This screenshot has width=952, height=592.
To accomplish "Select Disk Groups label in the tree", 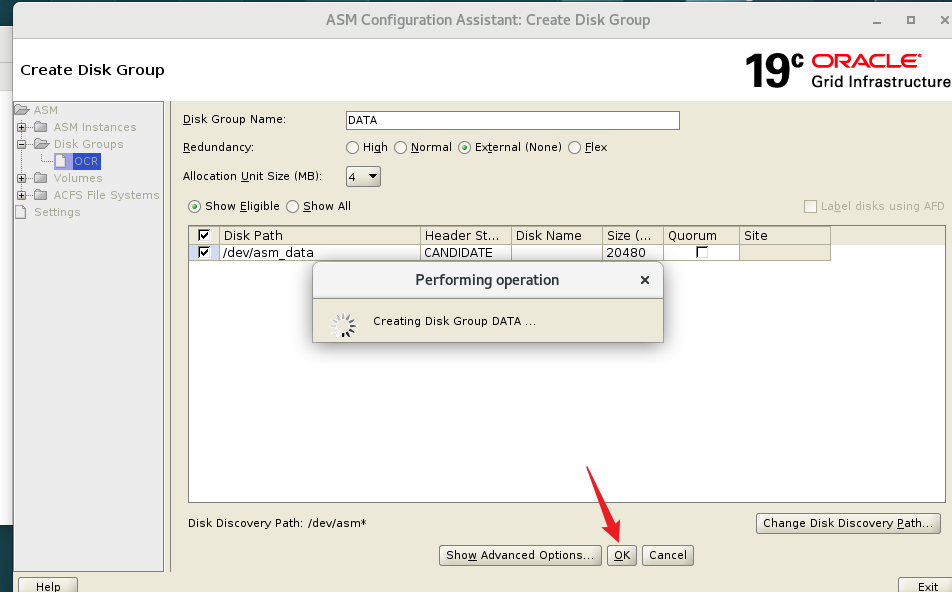I will [x=89, y=144].
